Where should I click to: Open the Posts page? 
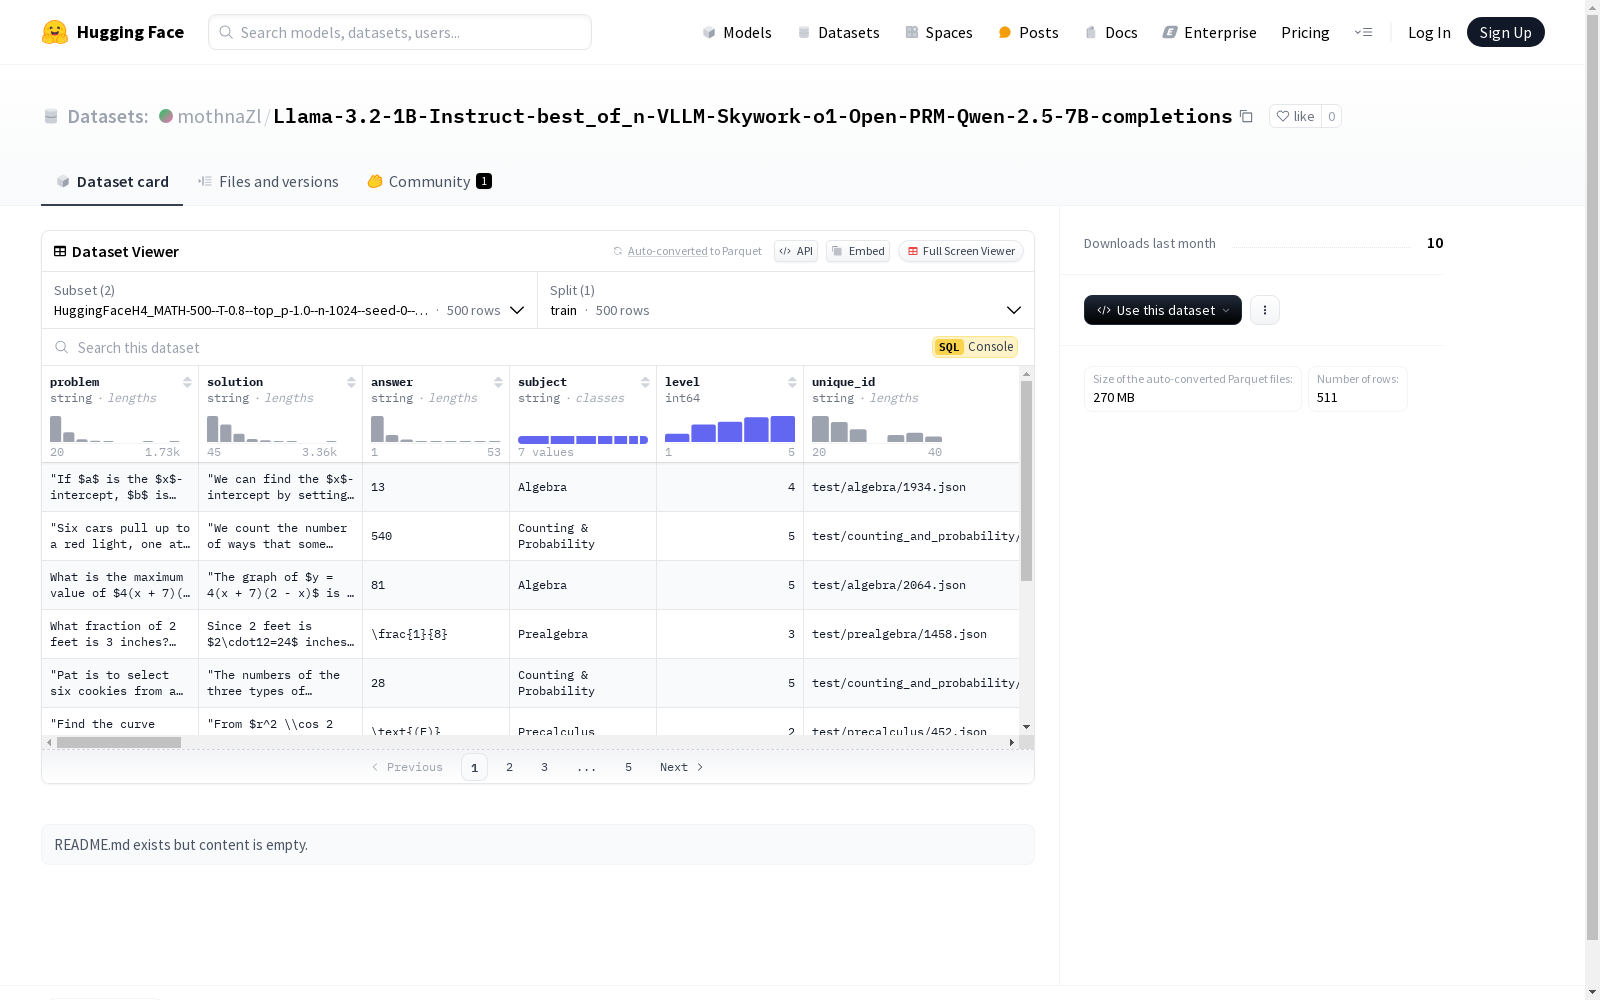[x=1028, y=32]
